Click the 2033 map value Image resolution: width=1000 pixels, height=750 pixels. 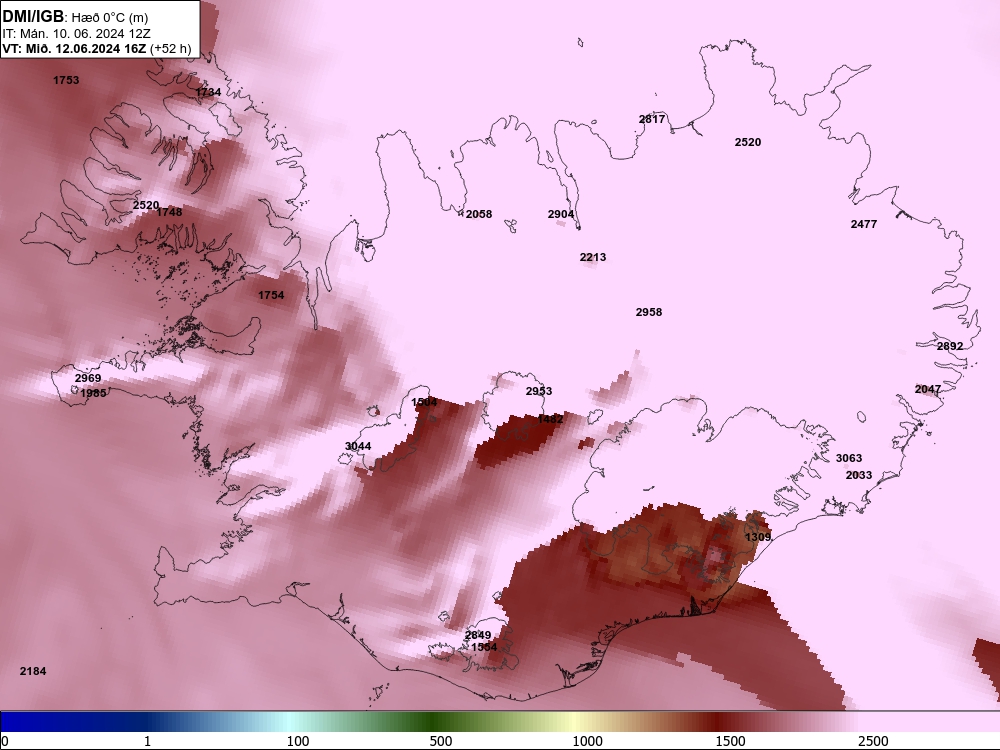pyautogui.click(x=858, y=475)
